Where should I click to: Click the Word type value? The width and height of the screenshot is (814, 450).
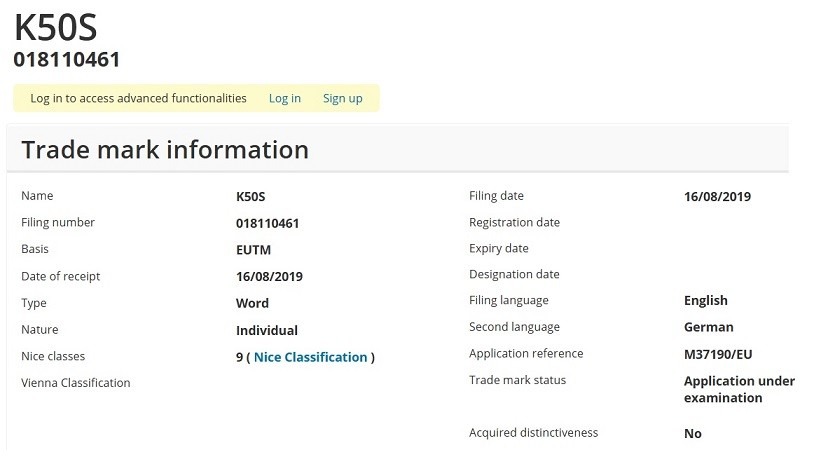click(252, 303)
